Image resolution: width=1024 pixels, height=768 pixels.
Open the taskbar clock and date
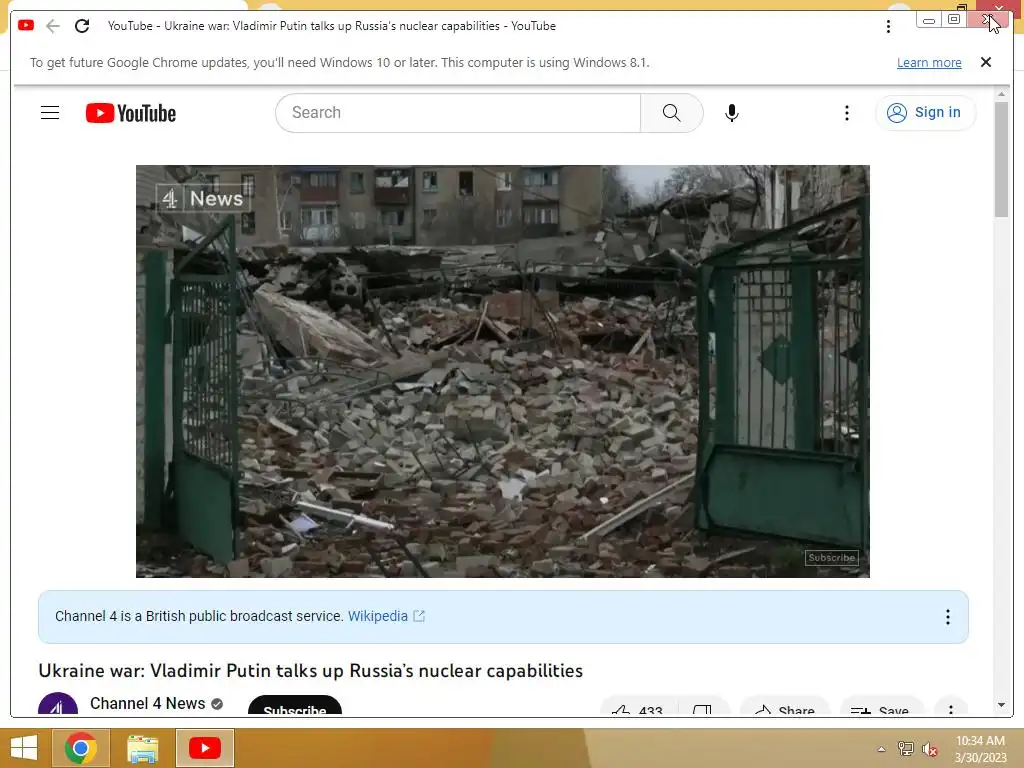980,749
